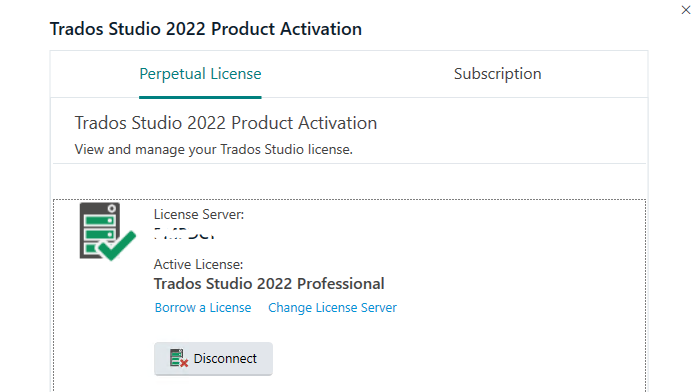The image size is (695, 392).
Task: Click the 'View and manage your Trados Studio license' text
Action: click(x=214, y=149)
